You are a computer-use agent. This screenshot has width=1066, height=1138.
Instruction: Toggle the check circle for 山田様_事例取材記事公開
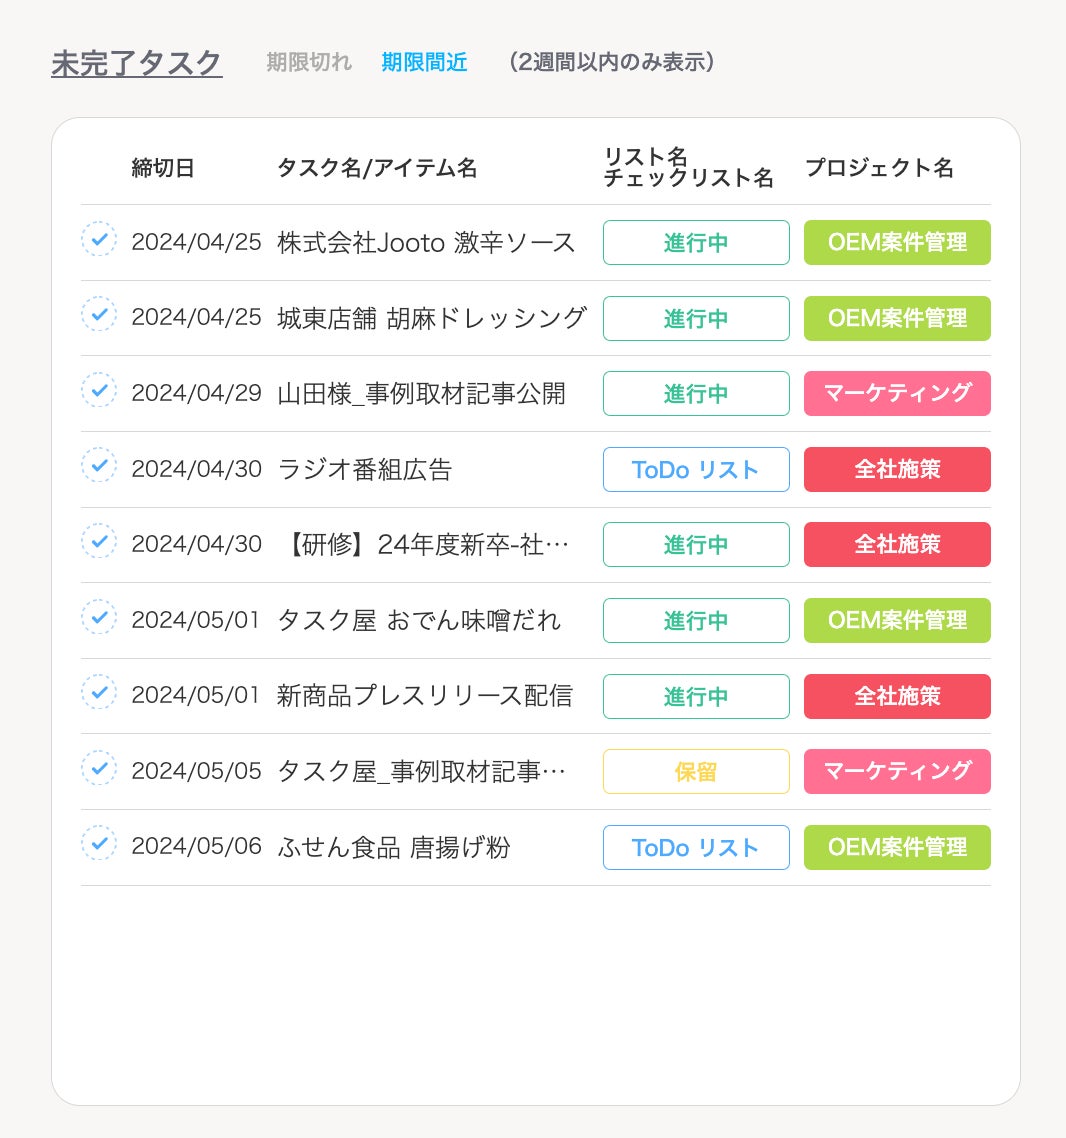98,391
